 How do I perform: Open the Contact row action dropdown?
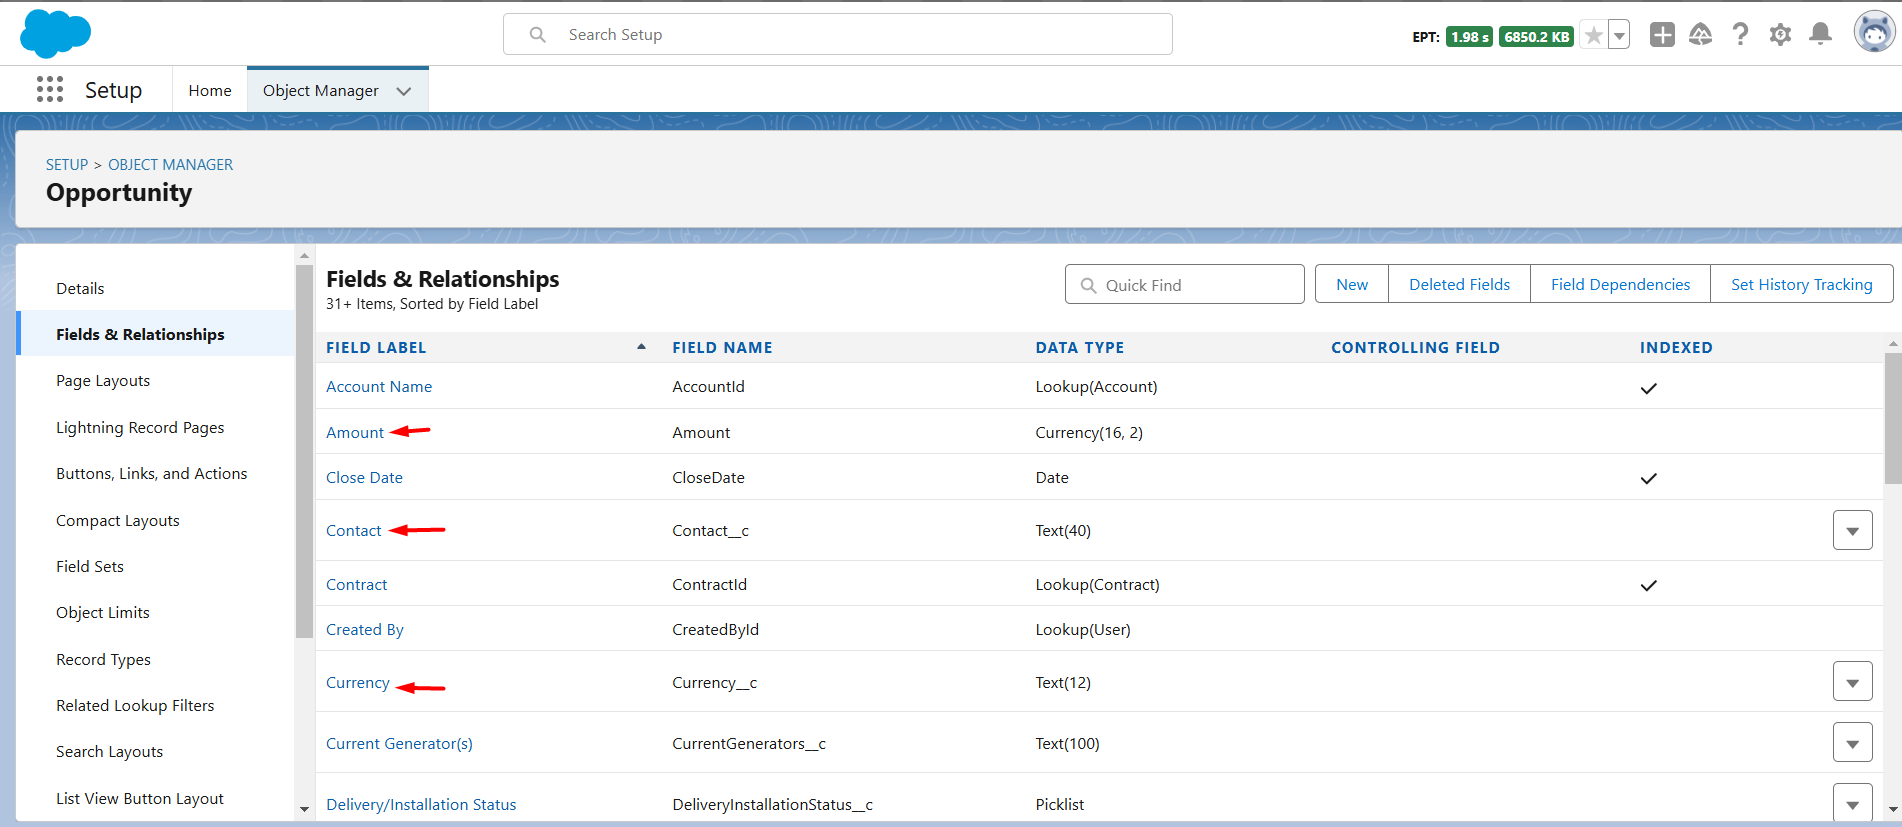coord(1852,530)
